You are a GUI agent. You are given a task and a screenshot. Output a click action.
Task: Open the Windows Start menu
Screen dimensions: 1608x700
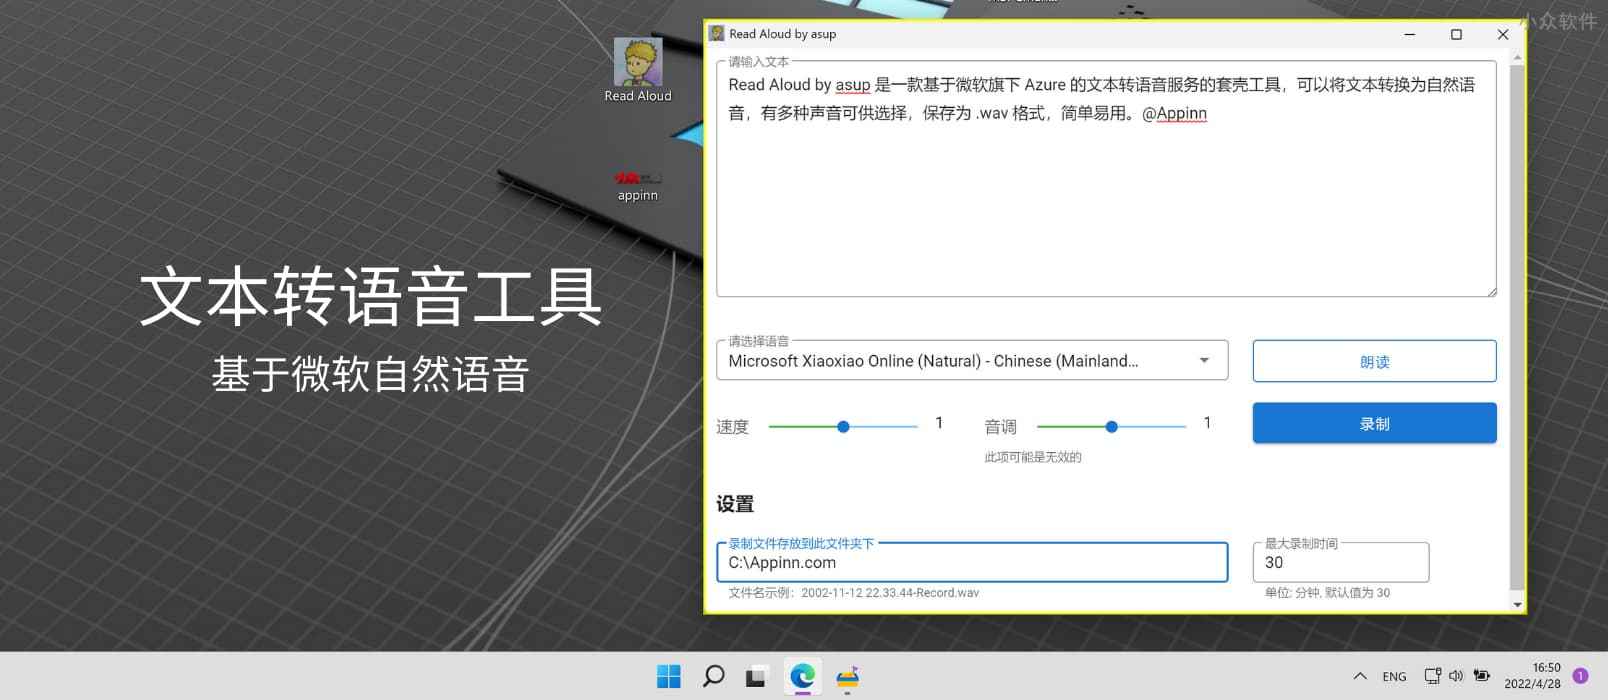[669, 677]
